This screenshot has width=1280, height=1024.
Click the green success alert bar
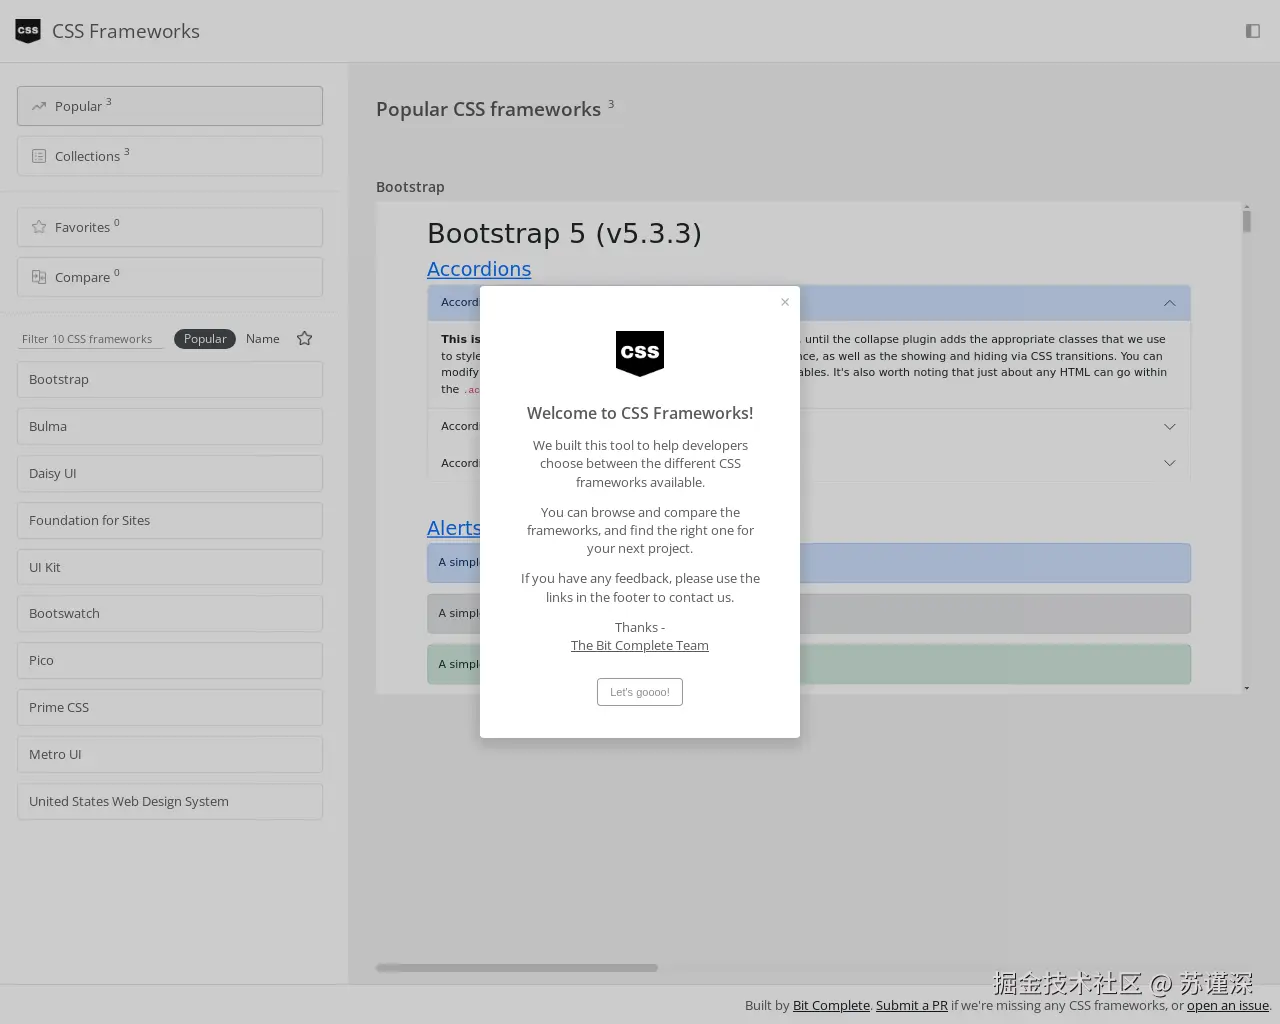click(x=995, y=665)
